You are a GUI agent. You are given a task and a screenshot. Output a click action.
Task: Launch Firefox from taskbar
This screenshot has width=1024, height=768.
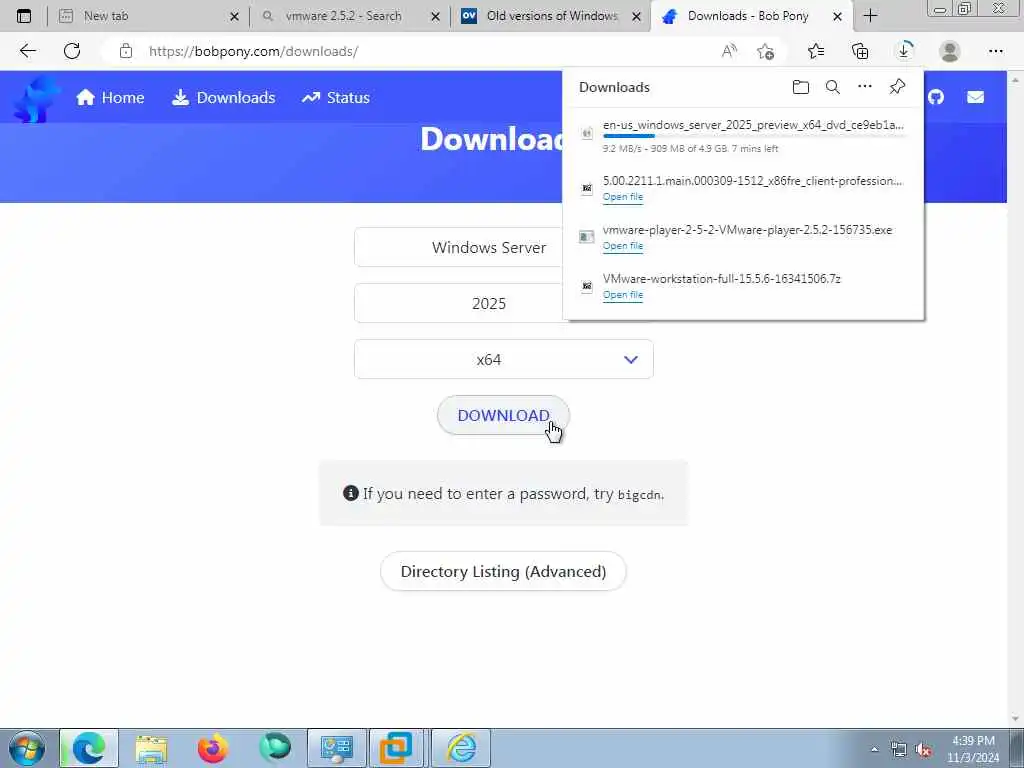213,748
